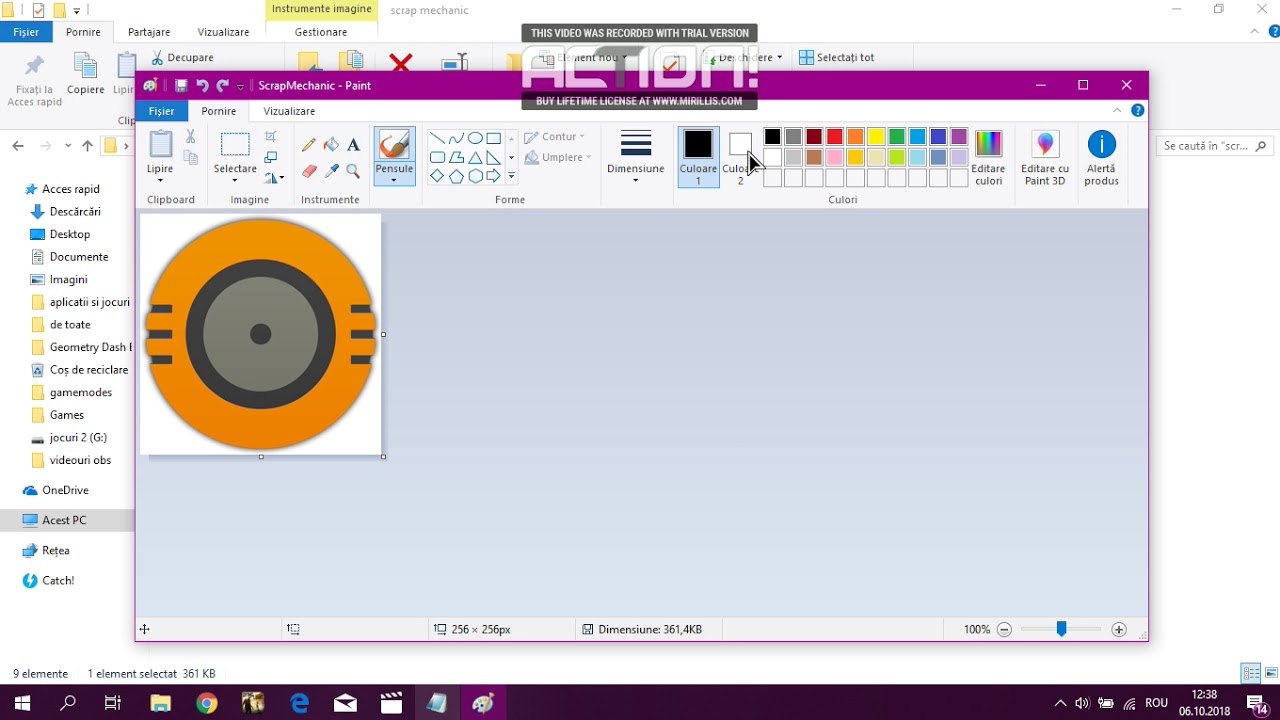Select the Pencil tool in Instrumente
Screen dimensions: 1280x720
pos(309,145)
